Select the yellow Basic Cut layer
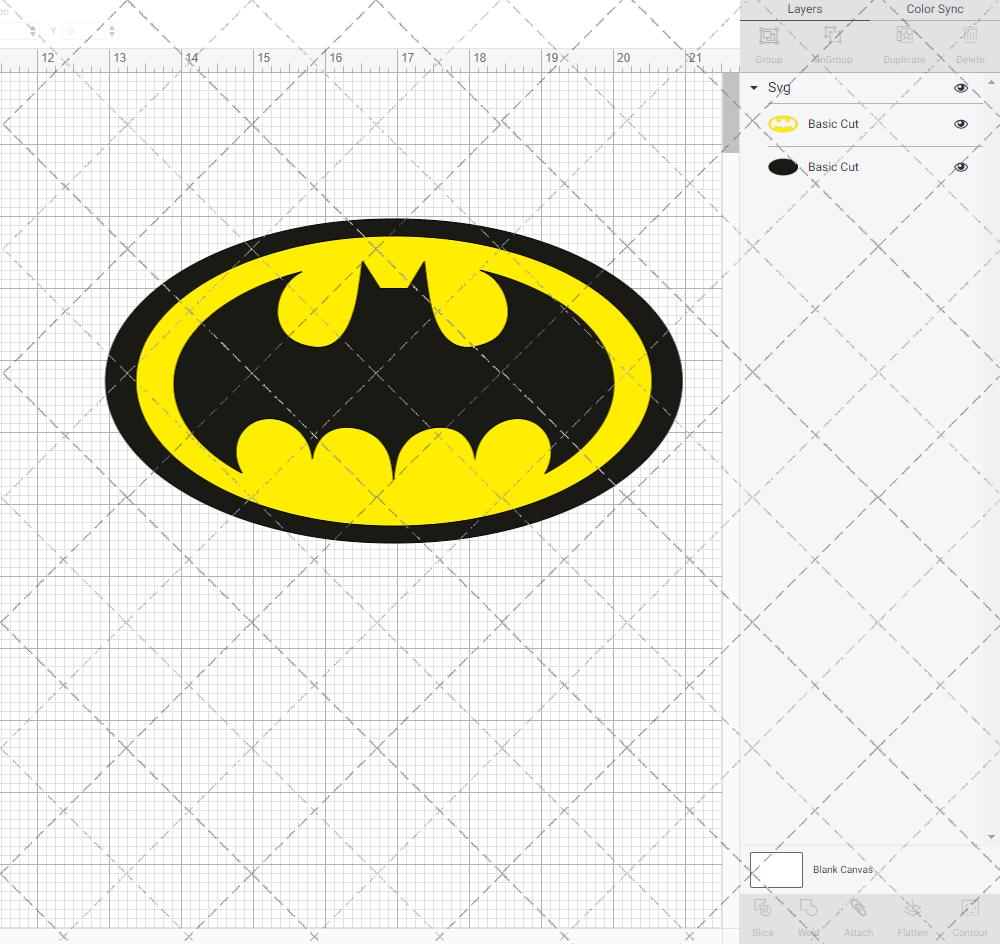Image resolution: width=1000 pixels, height=944 pixels. point(832,123)
